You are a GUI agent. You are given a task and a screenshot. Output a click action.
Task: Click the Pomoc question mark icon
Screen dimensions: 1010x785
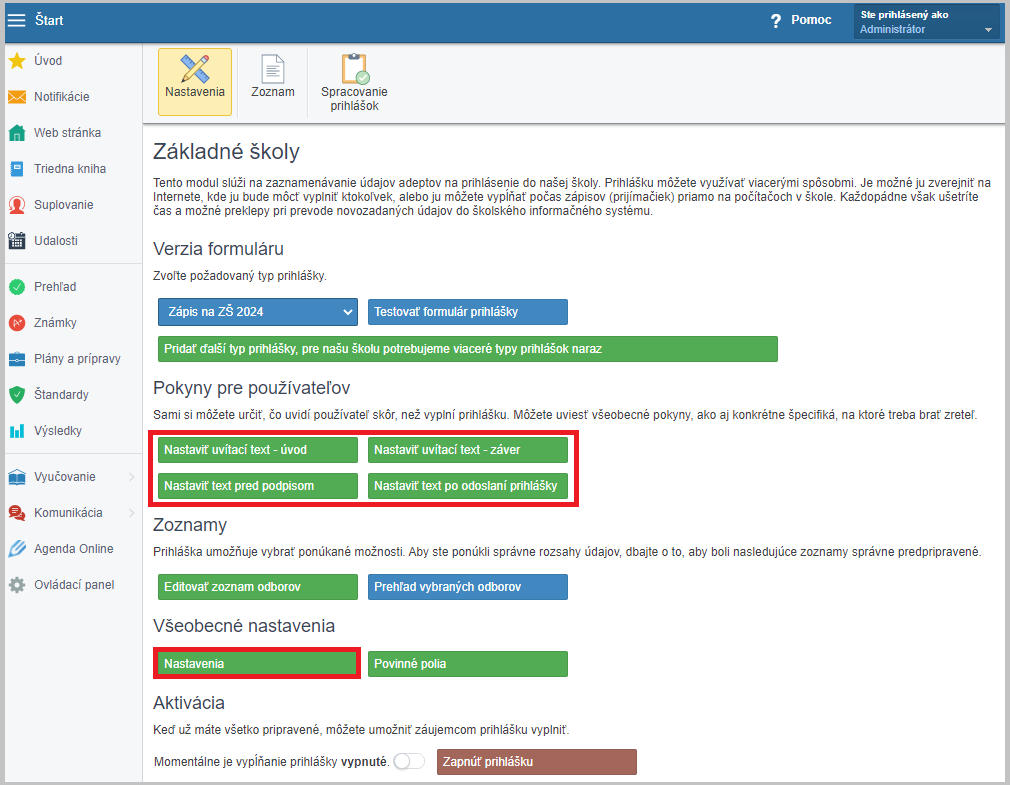point(776,21)
